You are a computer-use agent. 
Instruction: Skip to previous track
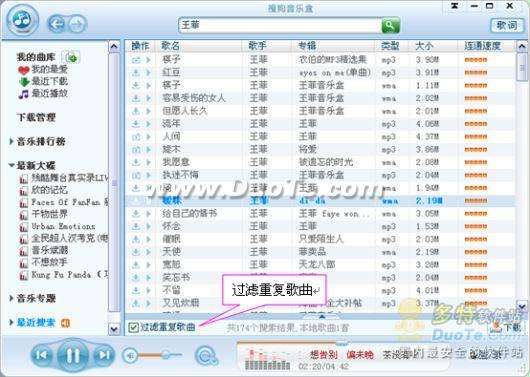point(42,355)
